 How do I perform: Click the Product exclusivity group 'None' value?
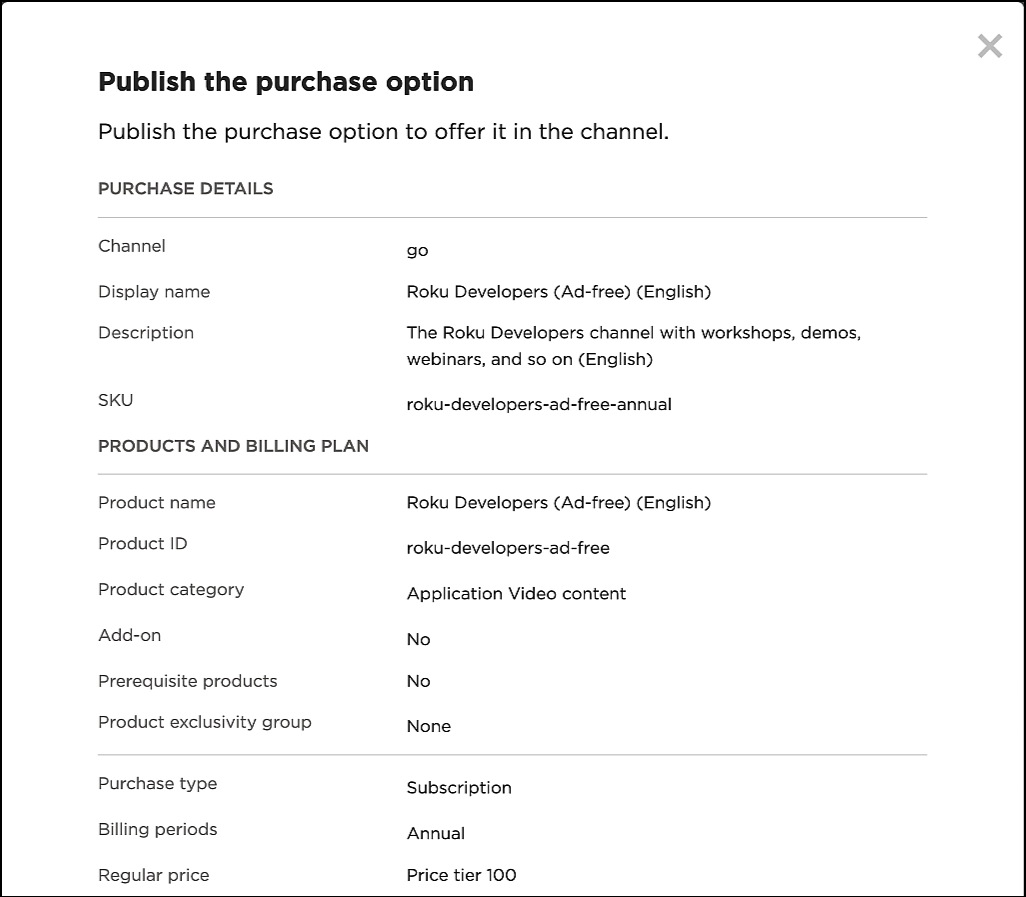[428, 727]
